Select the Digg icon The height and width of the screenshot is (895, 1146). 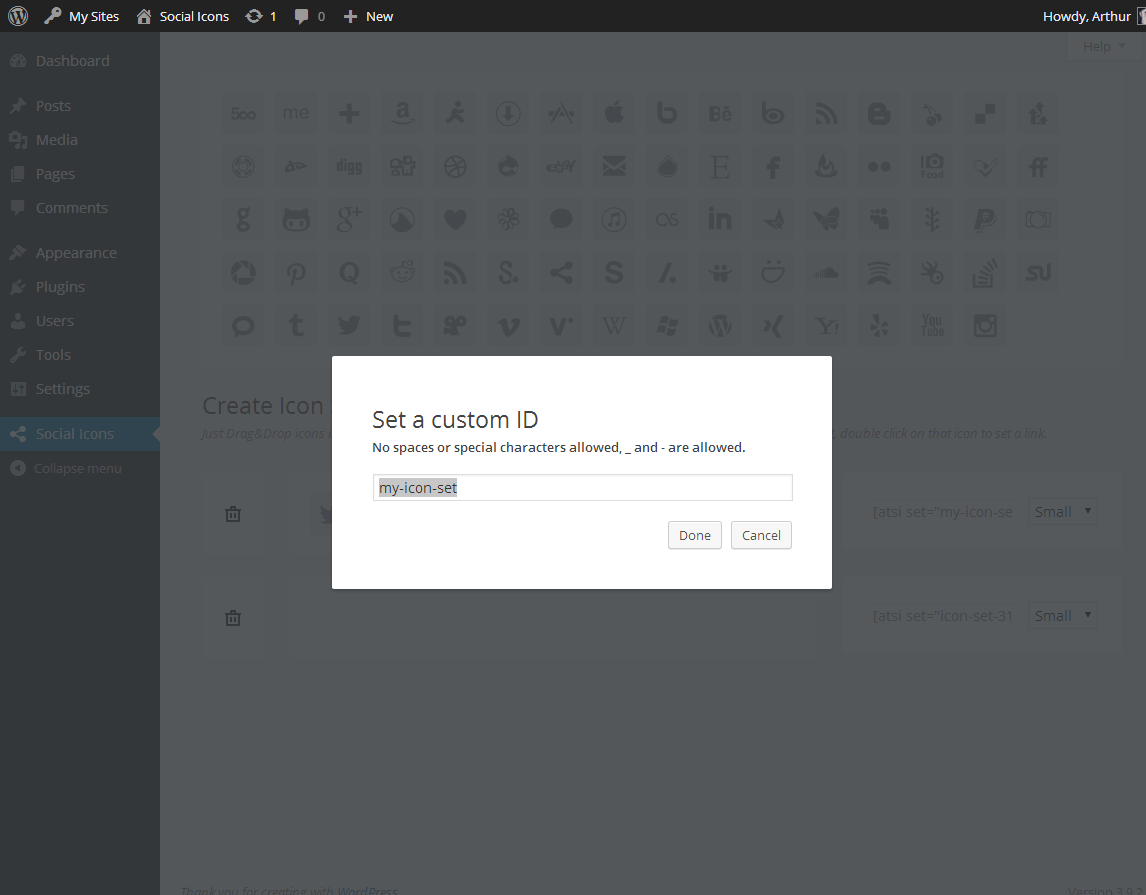(x=349, y=167)
